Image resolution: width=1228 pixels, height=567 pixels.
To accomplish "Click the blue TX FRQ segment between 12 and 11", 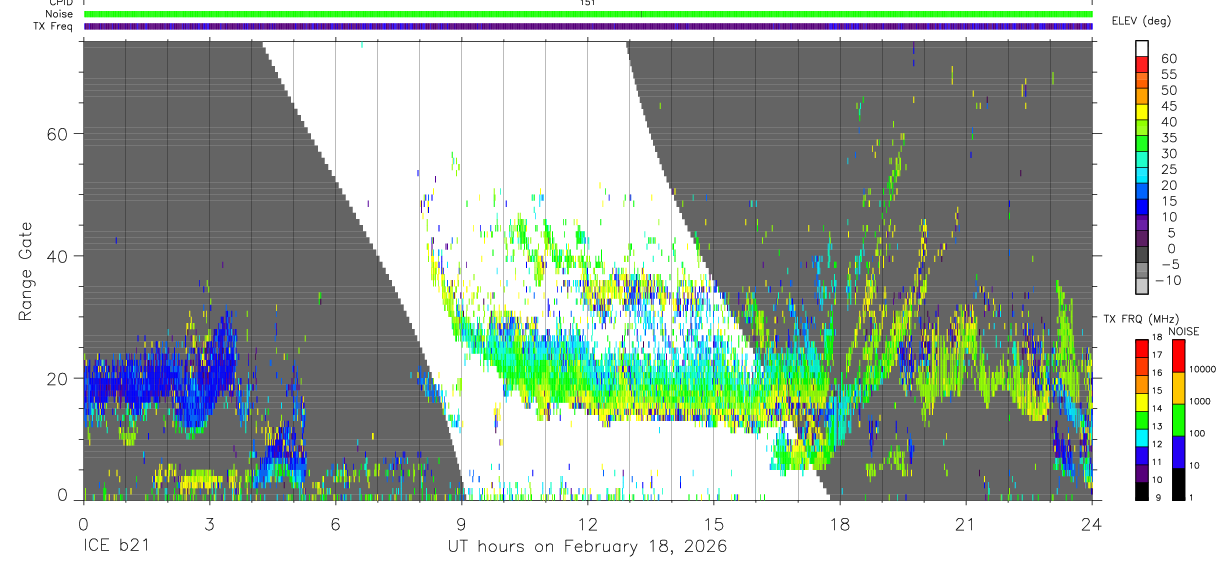I will pyautogui.click(x=1141, y=455).
